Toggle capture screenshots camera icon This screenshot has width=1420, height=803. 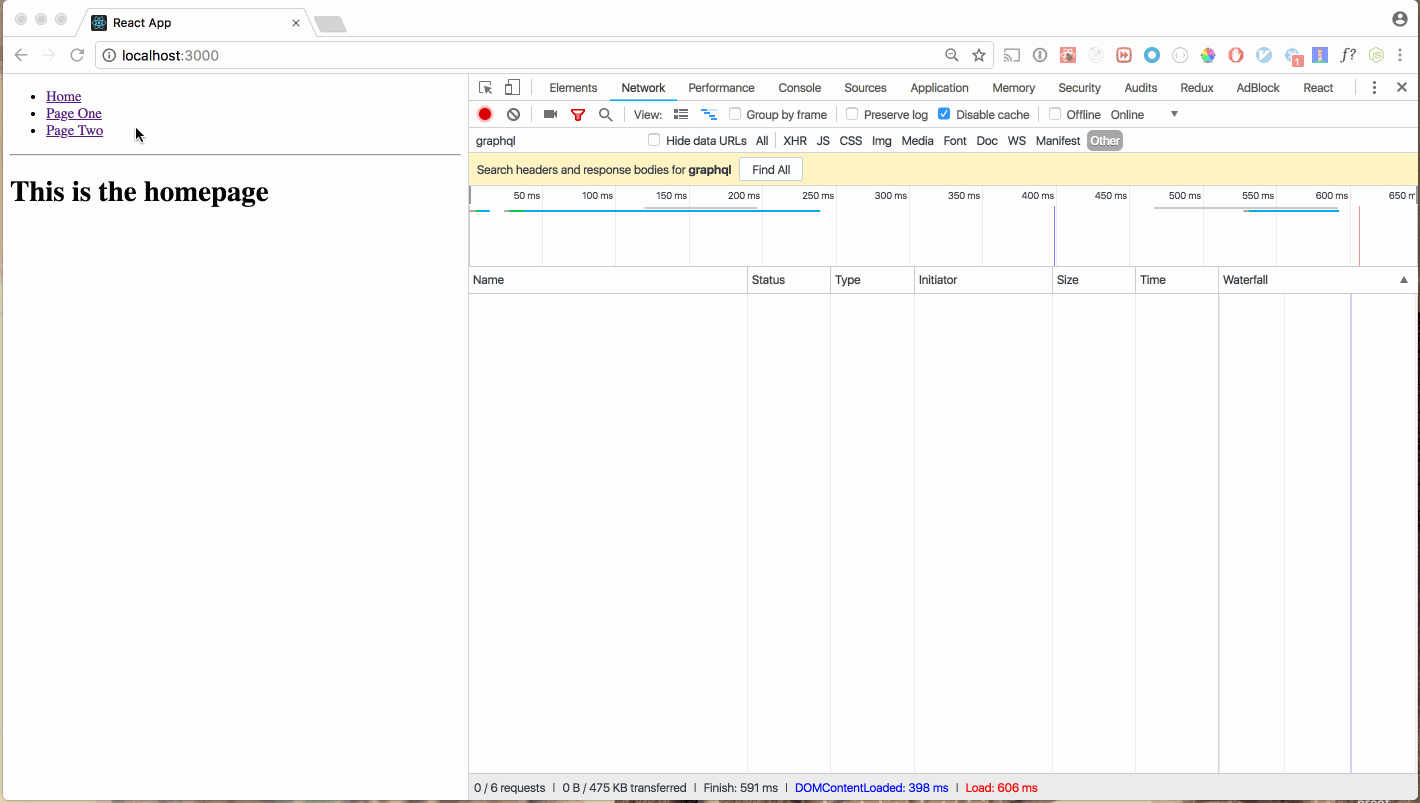550,114
